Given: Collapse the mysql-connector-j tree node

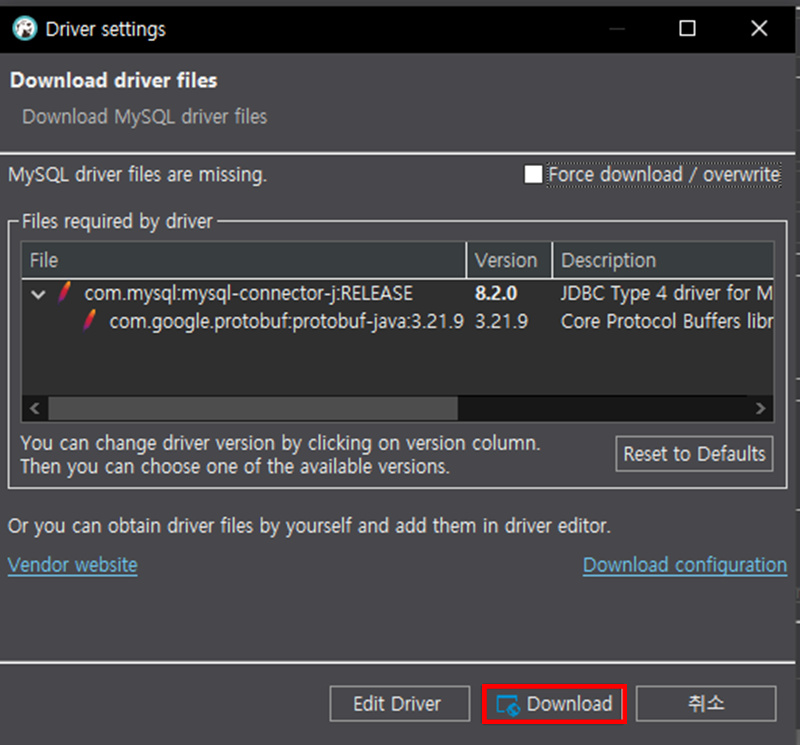Looking at the screenshot, I should coord(38,294).
